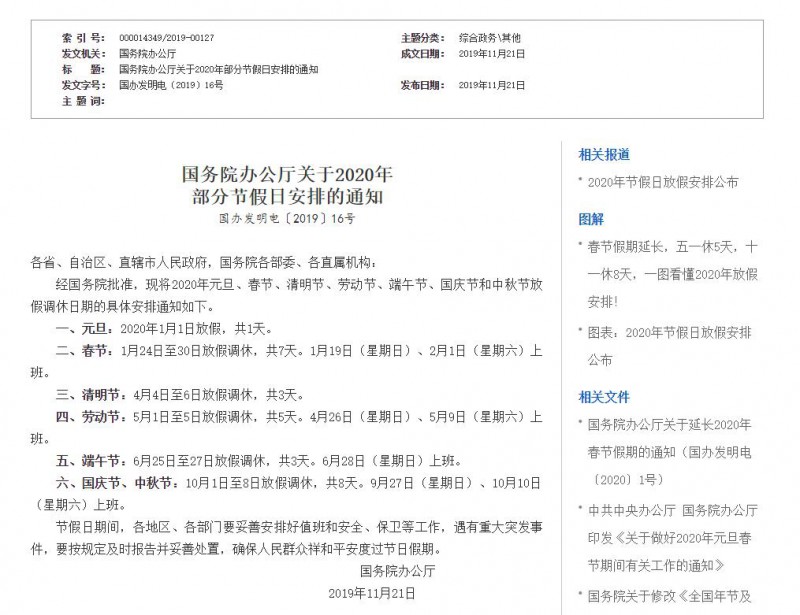Click the "相关文件" sidebar heading
800x615 pixels.
604,397
